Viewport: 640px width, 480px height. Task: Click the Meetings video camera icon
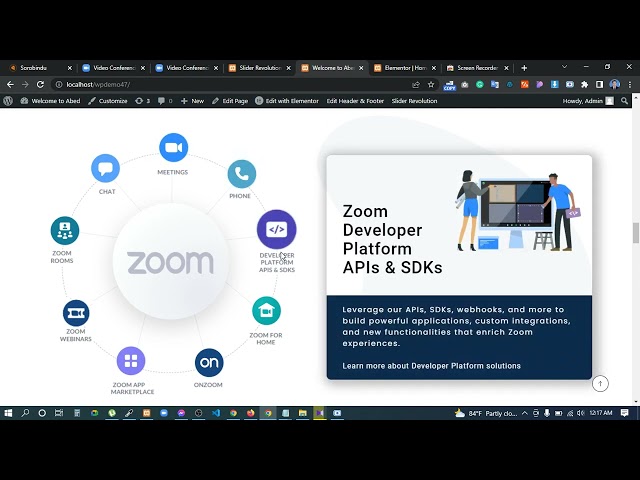pyautogui.click(x=173, y=147)
